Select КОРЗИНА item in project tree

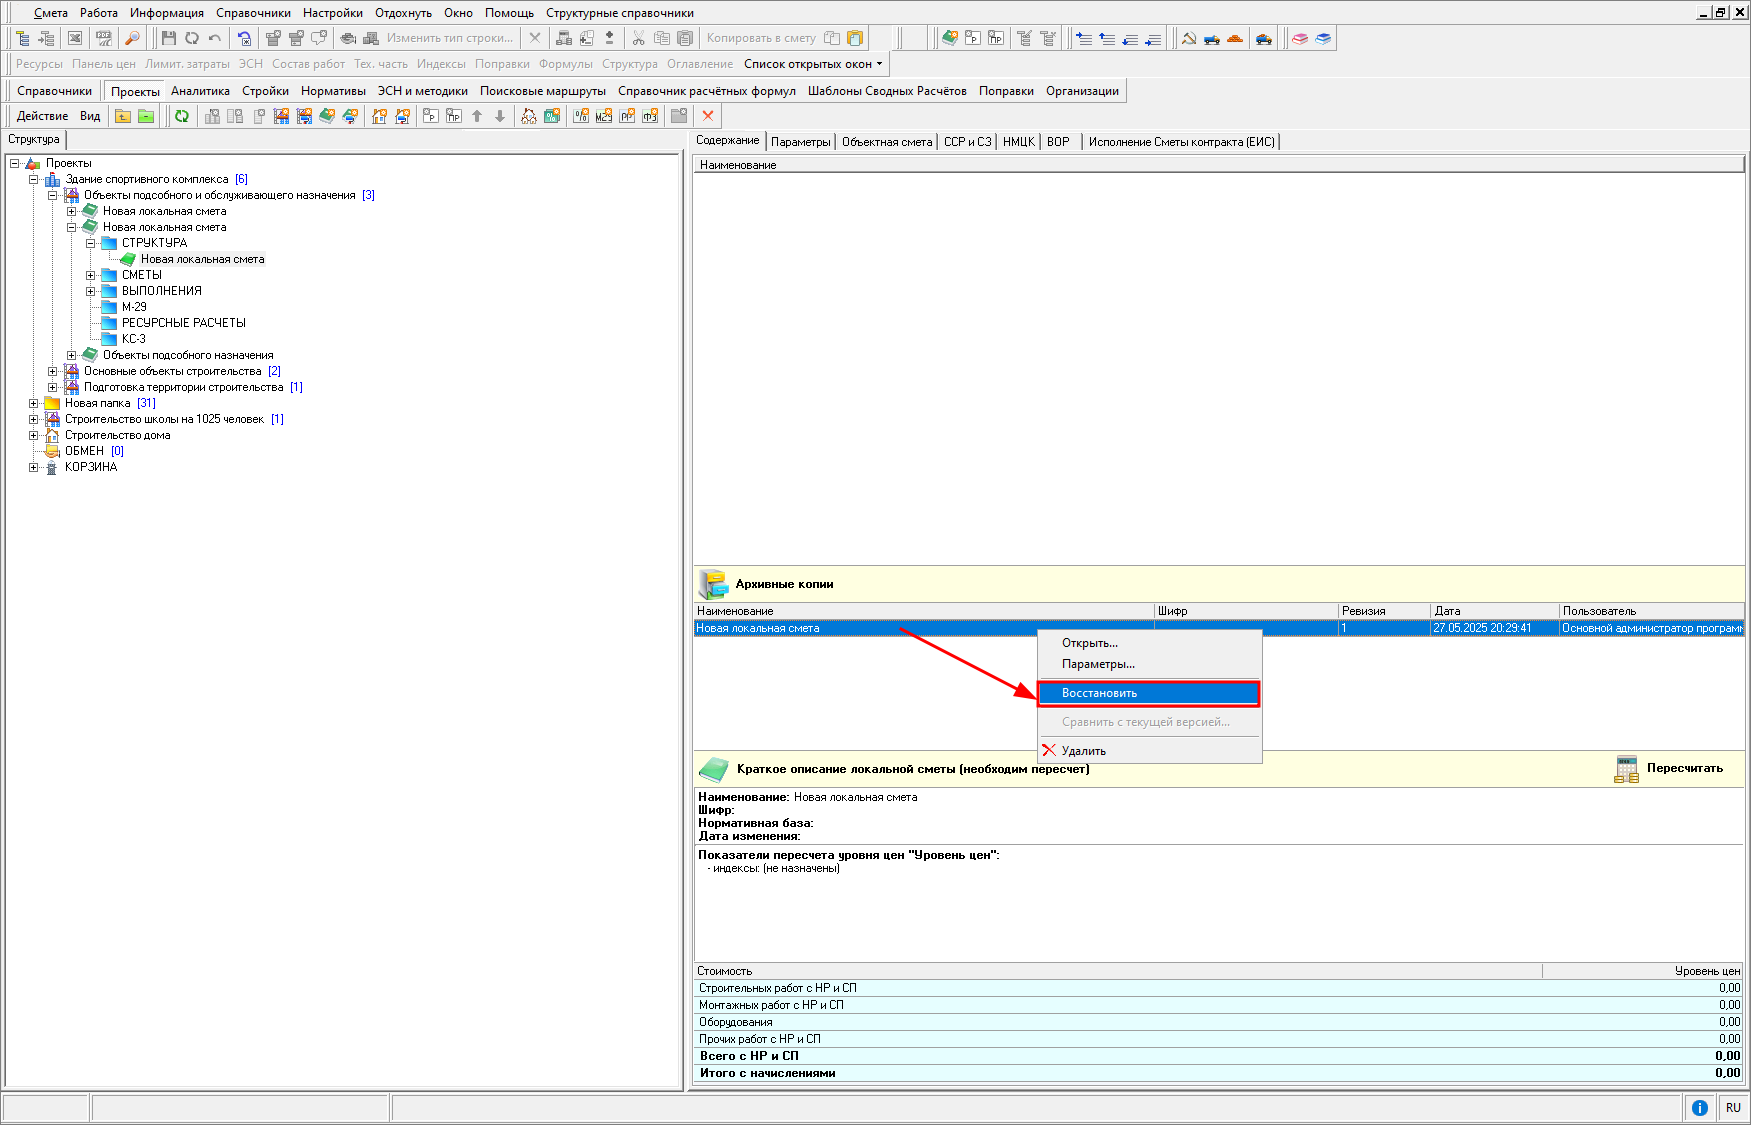point(91,467)
